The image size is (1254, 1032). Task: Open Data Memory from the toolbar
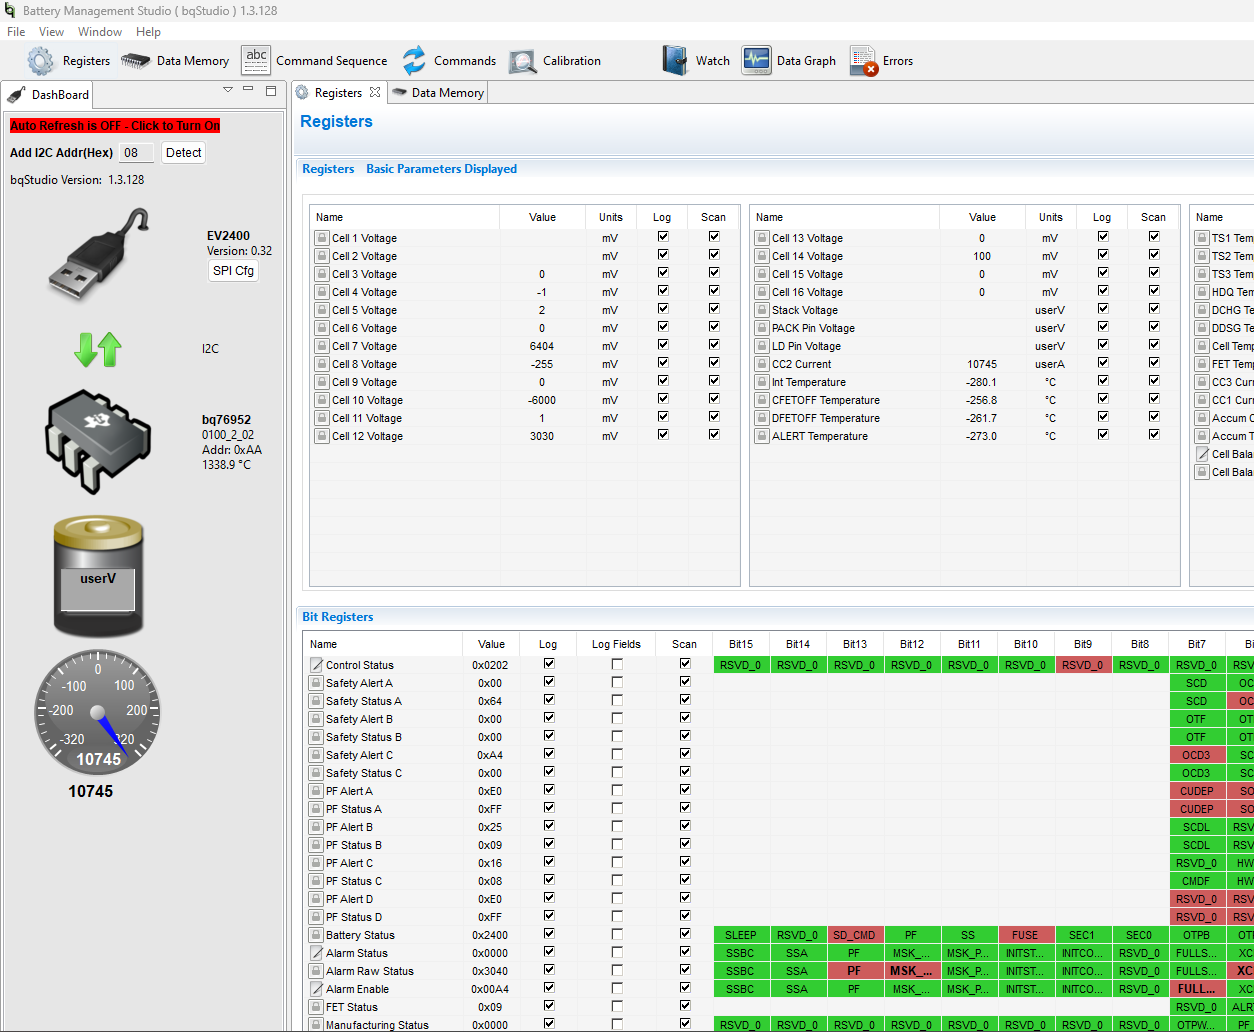pyautogui.click(x=135, y=61)
